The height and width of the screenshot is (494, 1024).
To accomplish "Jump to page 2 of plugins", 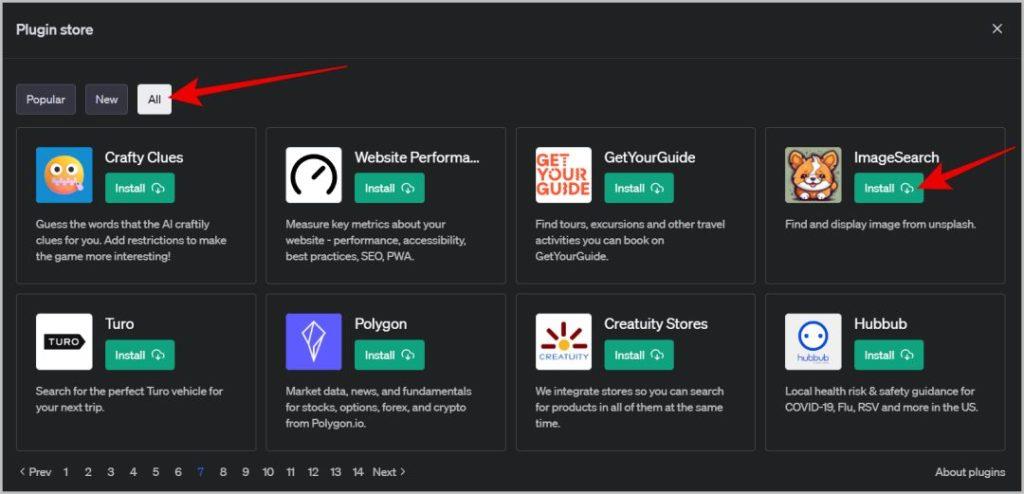I will (x=88, y=472).
